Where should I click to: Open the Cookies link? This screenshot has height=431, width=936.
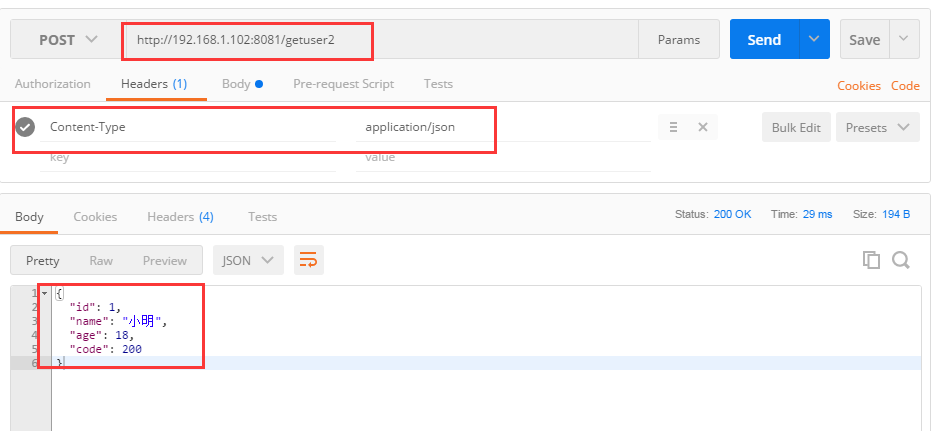coord(859,86)
